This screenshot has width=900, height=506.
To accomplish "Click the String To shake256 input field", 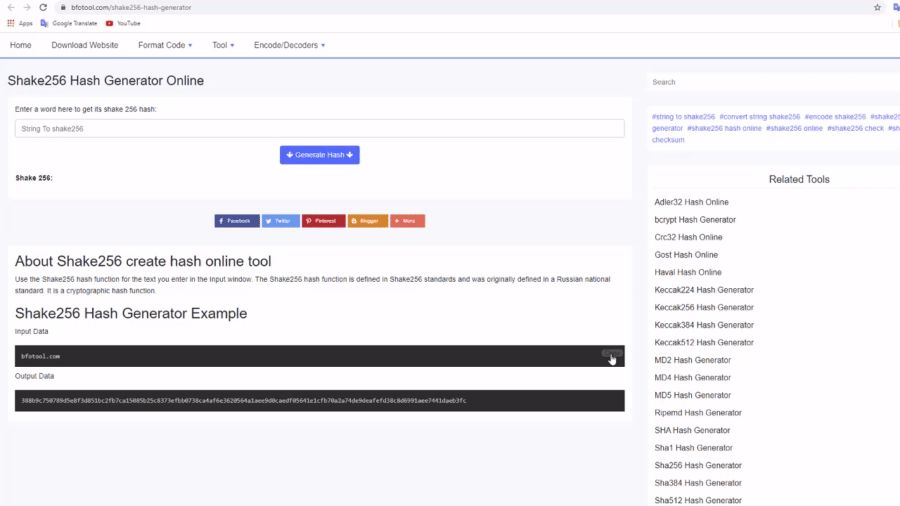I will [319, 129].
